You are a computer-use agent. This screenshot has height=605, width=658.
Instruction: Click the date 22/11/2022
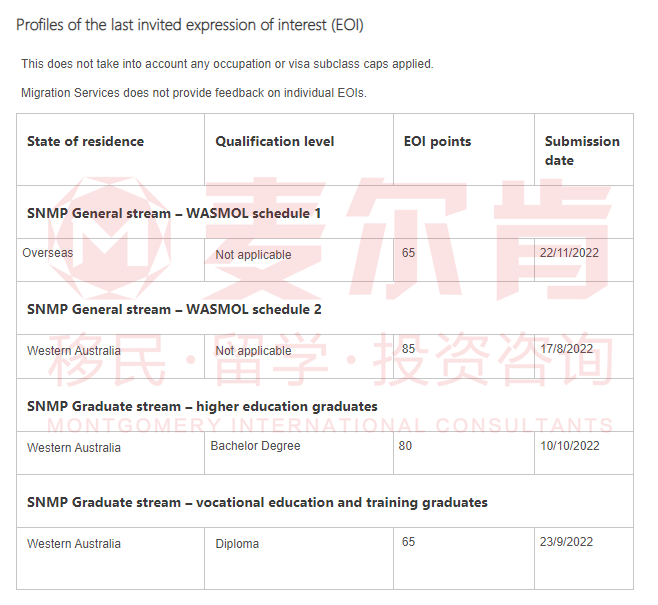[569, 253]
